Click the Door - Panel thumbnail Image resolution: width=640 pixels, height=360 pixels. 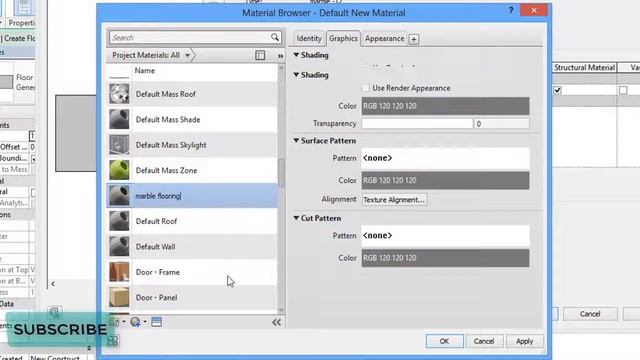tap(119, 297)
